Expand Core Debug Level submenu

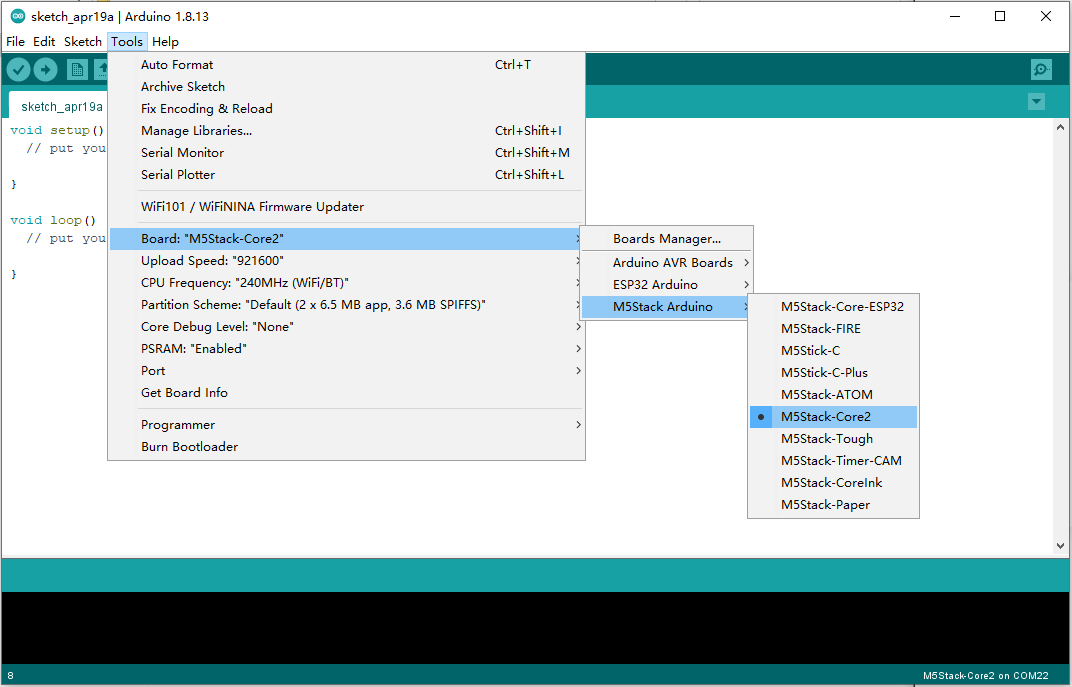347,327
